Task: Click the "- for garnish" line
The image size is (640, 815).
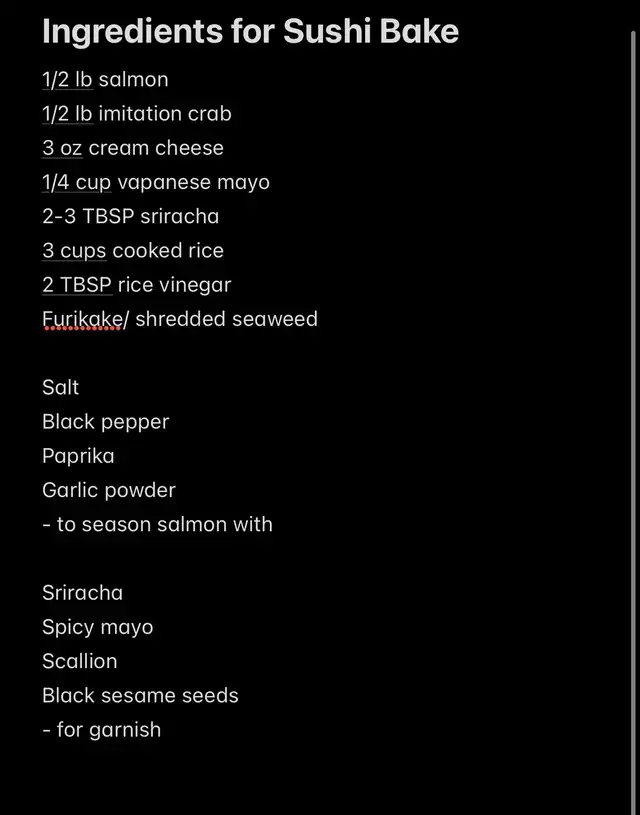Action: tap(101, 730)
